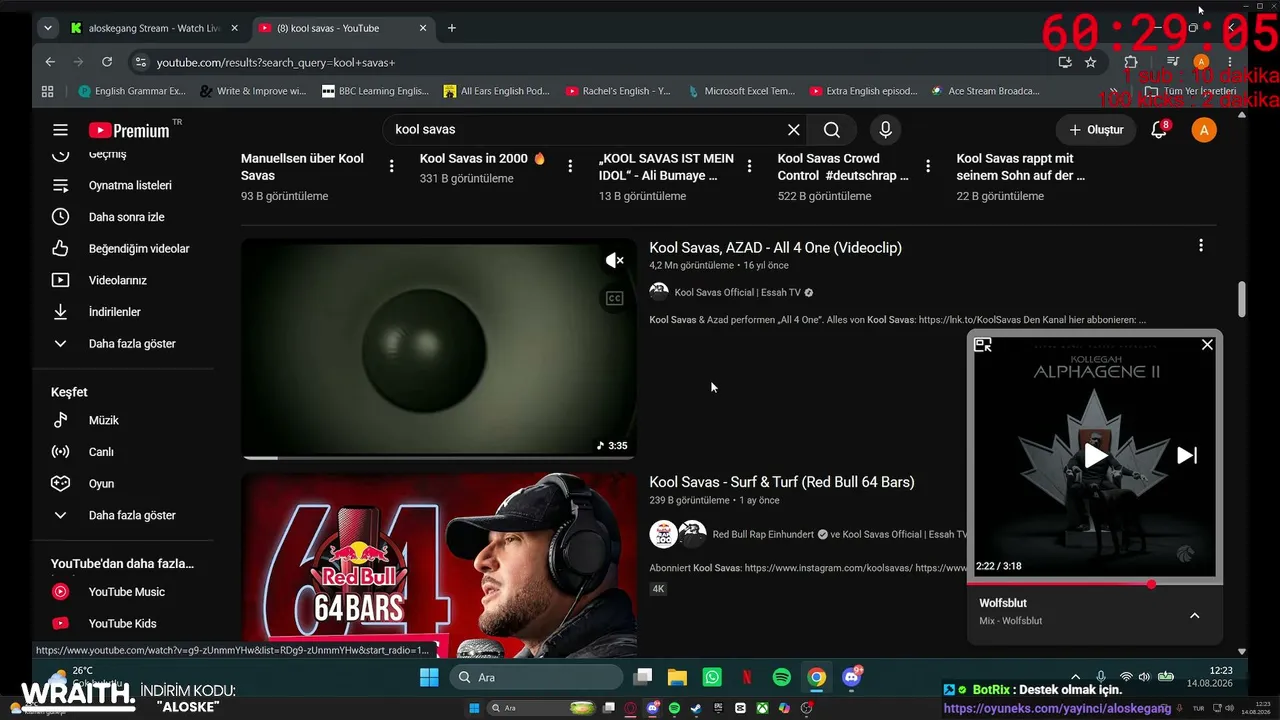Screen dimensions: 1280x720
Task: Click the magnifier search button
Action: [x=832, y=130]
